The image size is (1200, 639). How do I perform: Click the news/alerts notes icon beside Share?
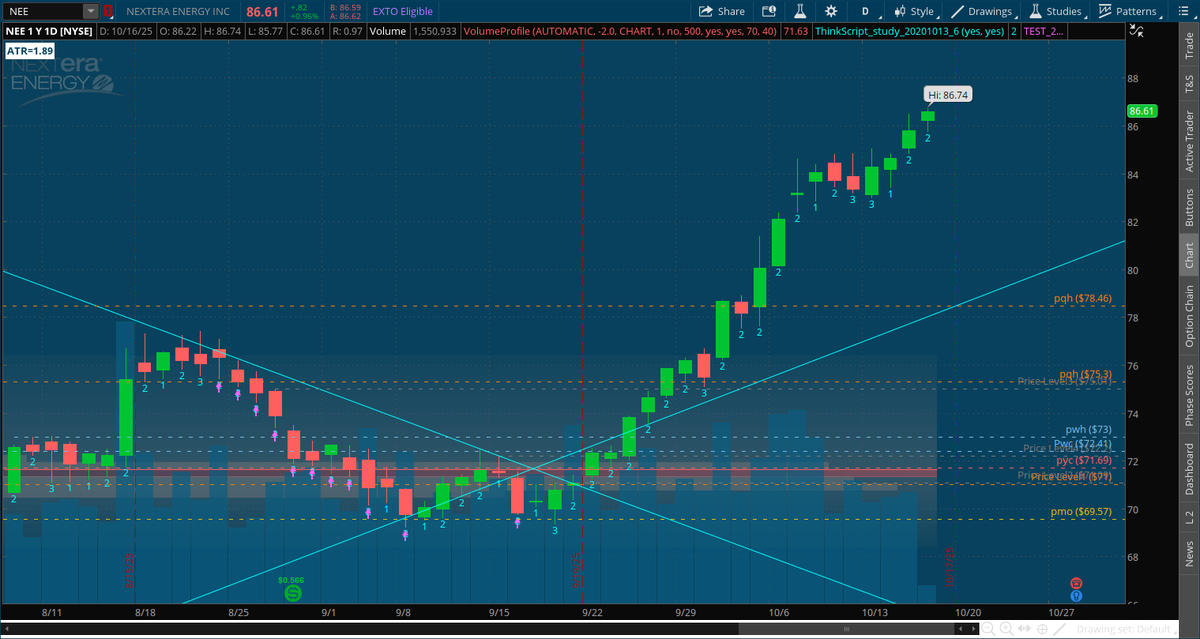(769, 12)
